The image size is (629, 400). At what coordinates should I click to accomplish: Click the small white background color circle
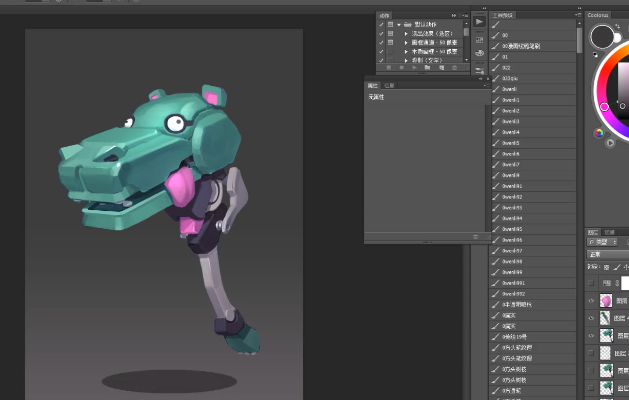617,38
